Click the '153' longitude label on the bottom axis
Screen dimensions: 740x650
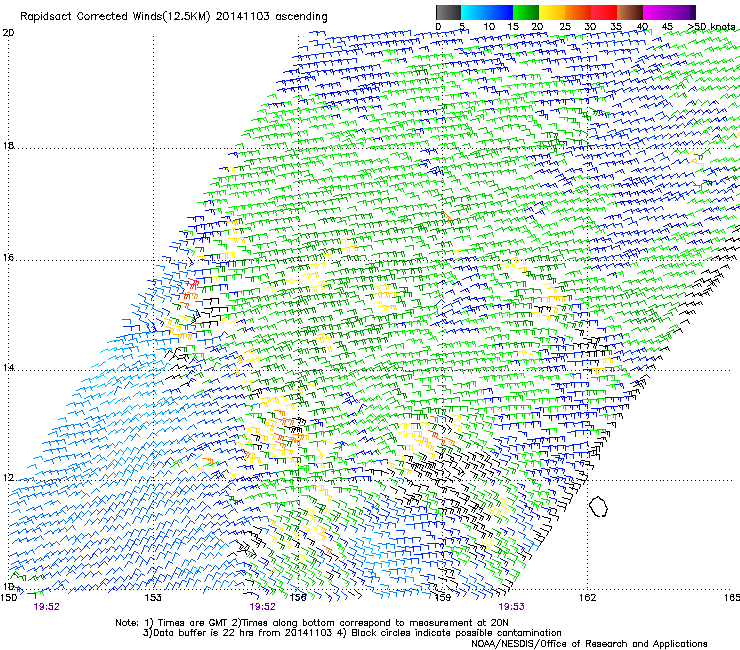pyautogui.click(x=153, y=598)
